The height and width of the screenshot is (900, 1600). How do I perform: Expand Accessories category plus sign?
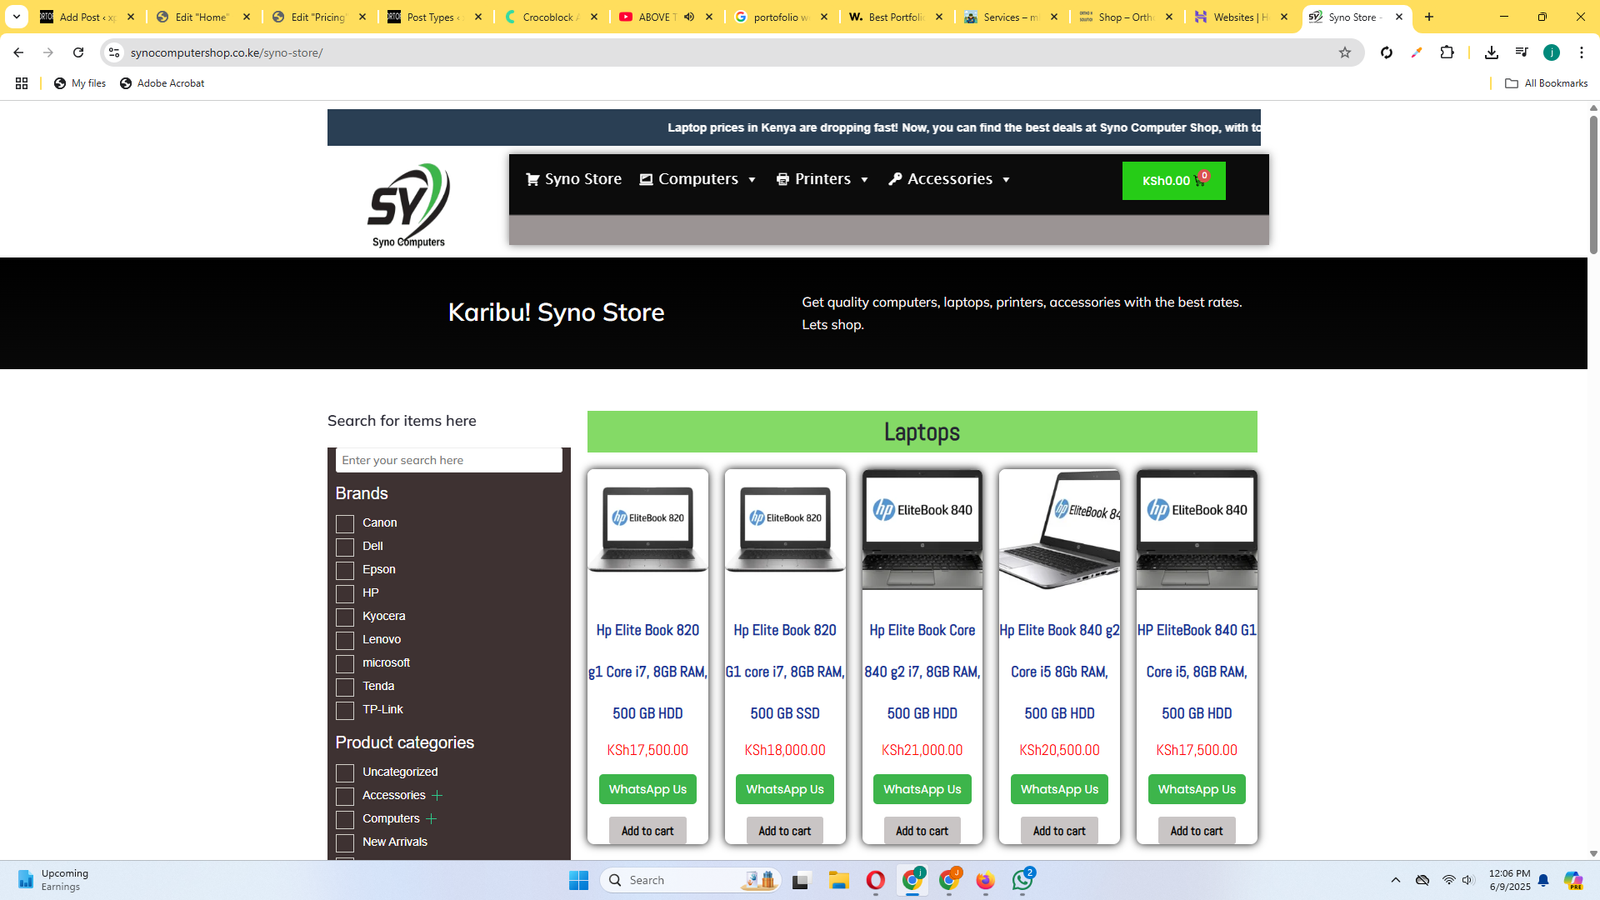tap(437, 796)
